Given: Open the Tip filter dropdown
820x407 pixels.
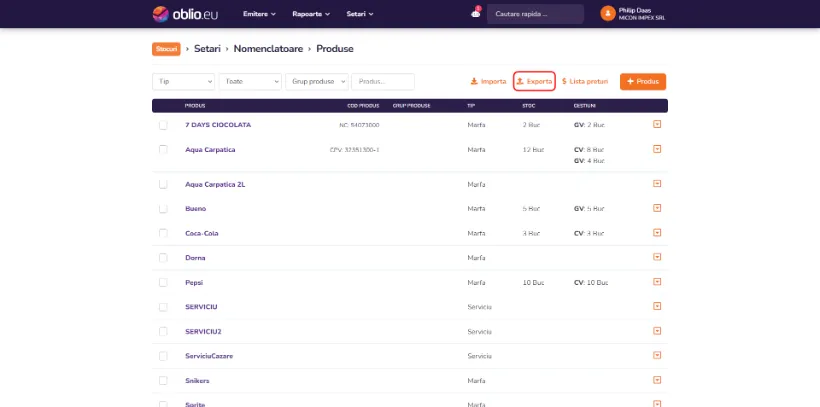Looking at the screenshot, I should pyautogui.click(x=184, y=82).
